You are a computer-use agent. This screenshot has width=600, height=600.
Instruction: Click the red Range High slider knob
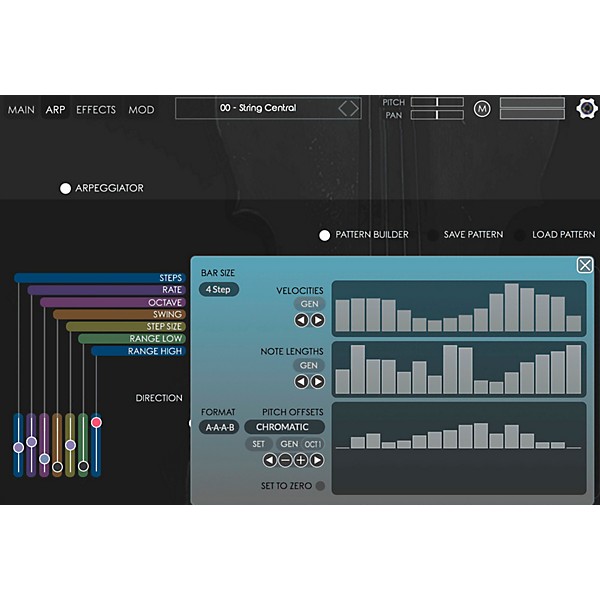96,423
